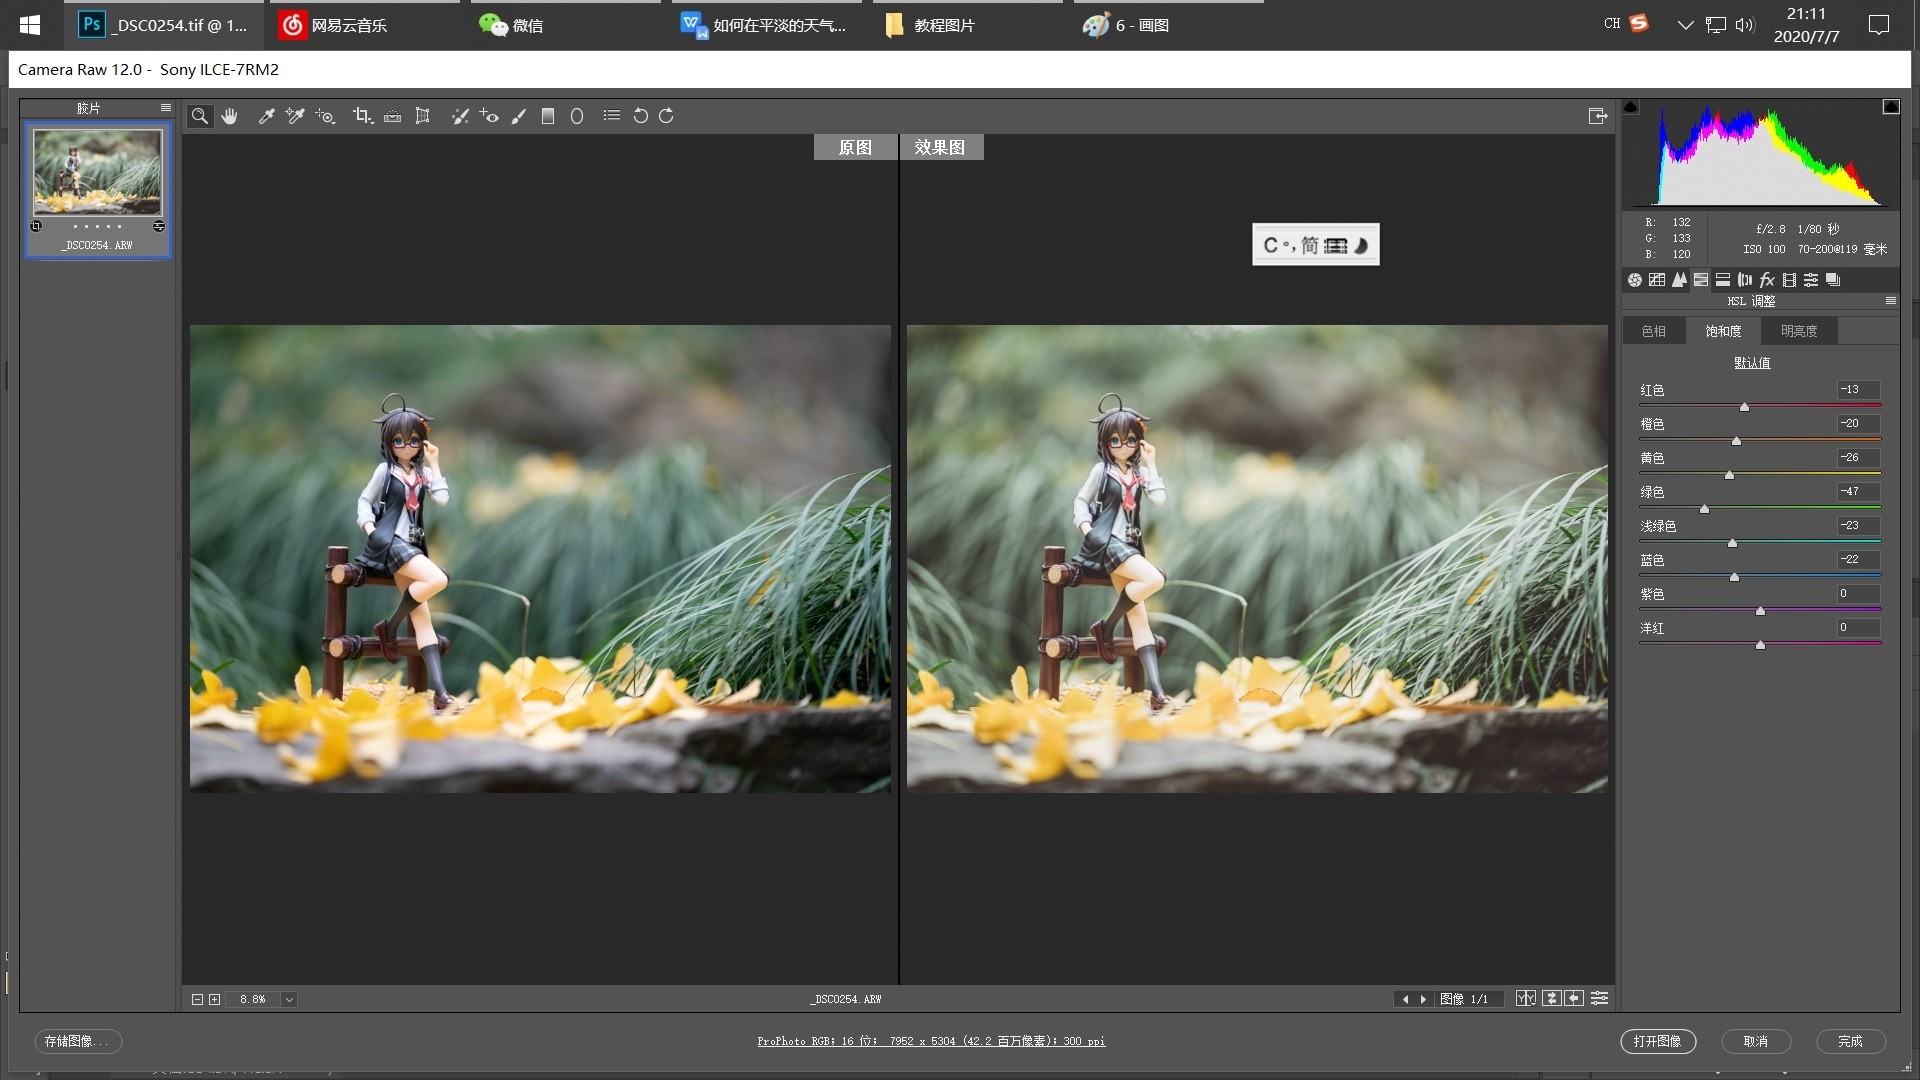1920x1080 pixels.
Task: Click the 完成 done button
Action: pos(1850,1041)
